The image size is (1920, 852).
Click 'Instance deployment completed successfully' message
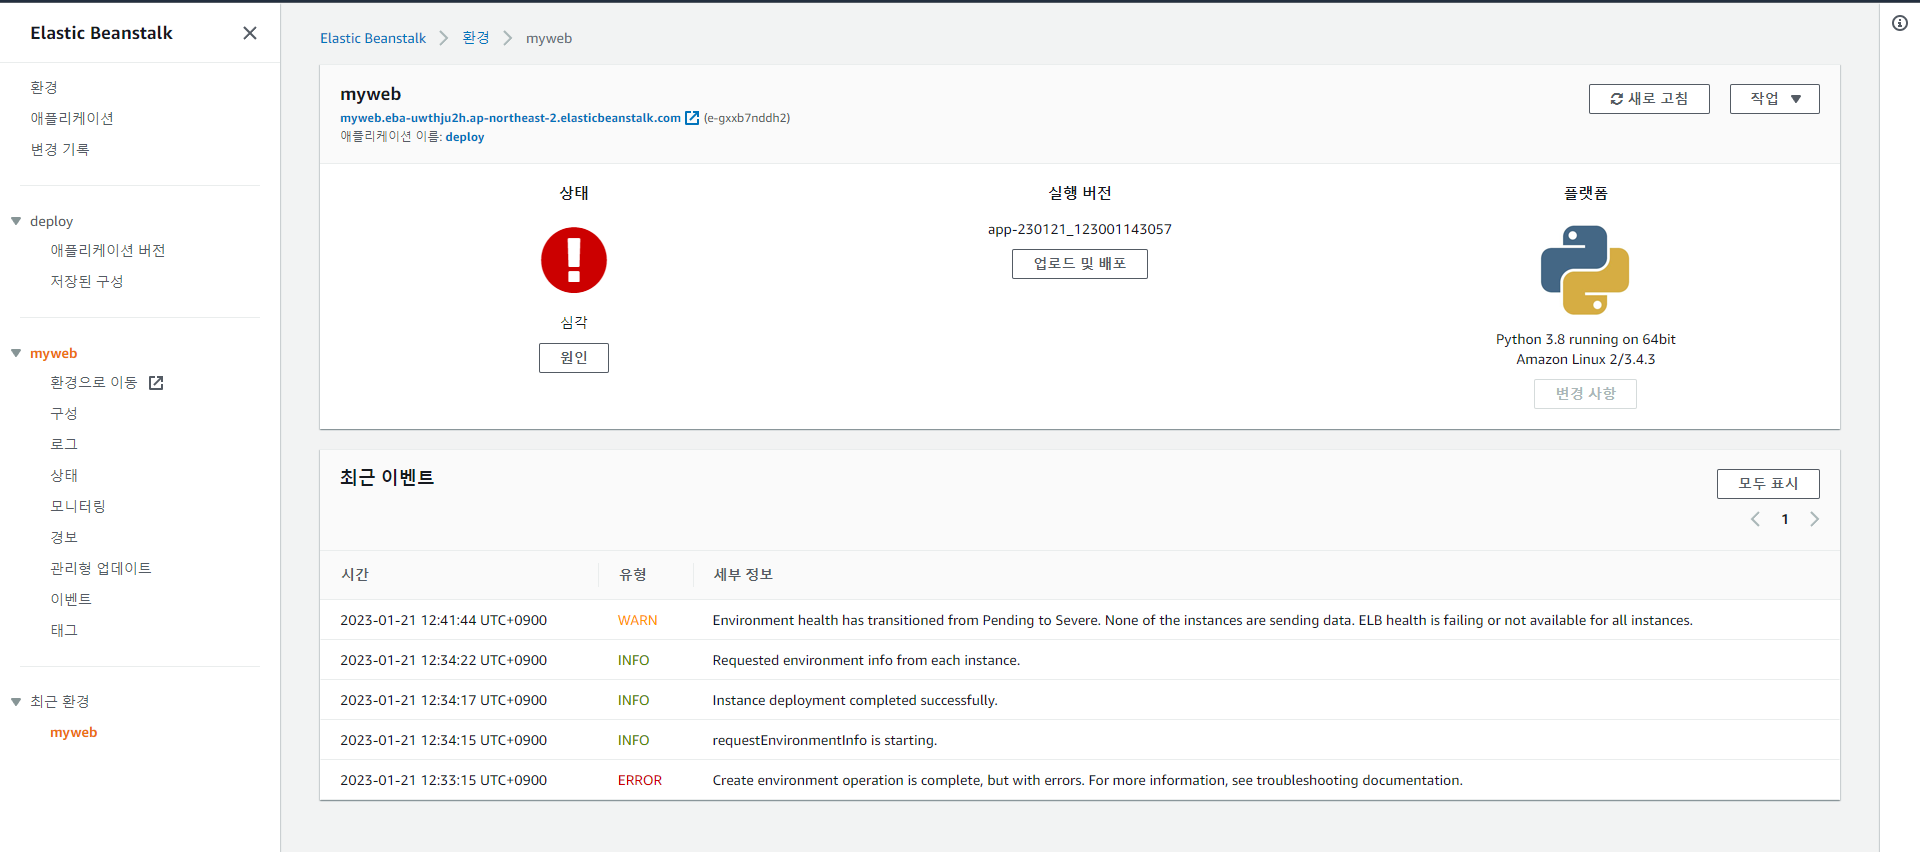(x=855, y=701)
